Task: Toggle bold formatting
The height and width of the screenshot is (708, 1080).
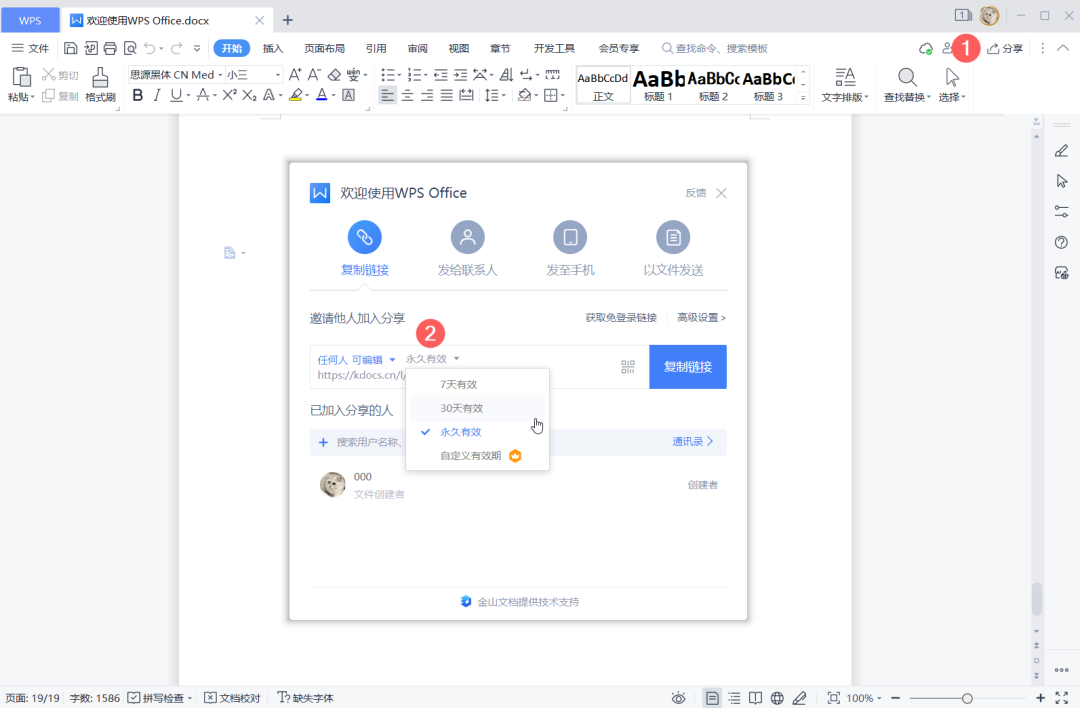Action: pyautogui.click(x=138, y=96)
